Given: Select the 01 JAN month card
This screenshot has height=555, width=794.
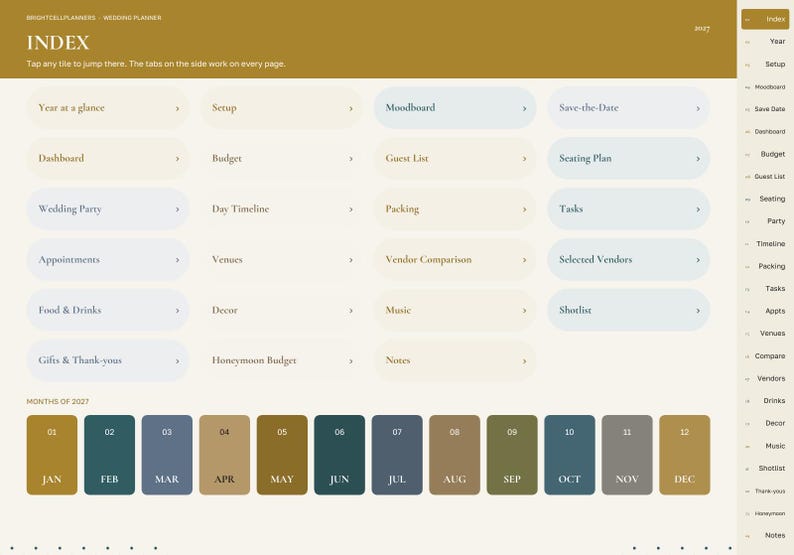Looking at the screenshot, I should [52, 455].
